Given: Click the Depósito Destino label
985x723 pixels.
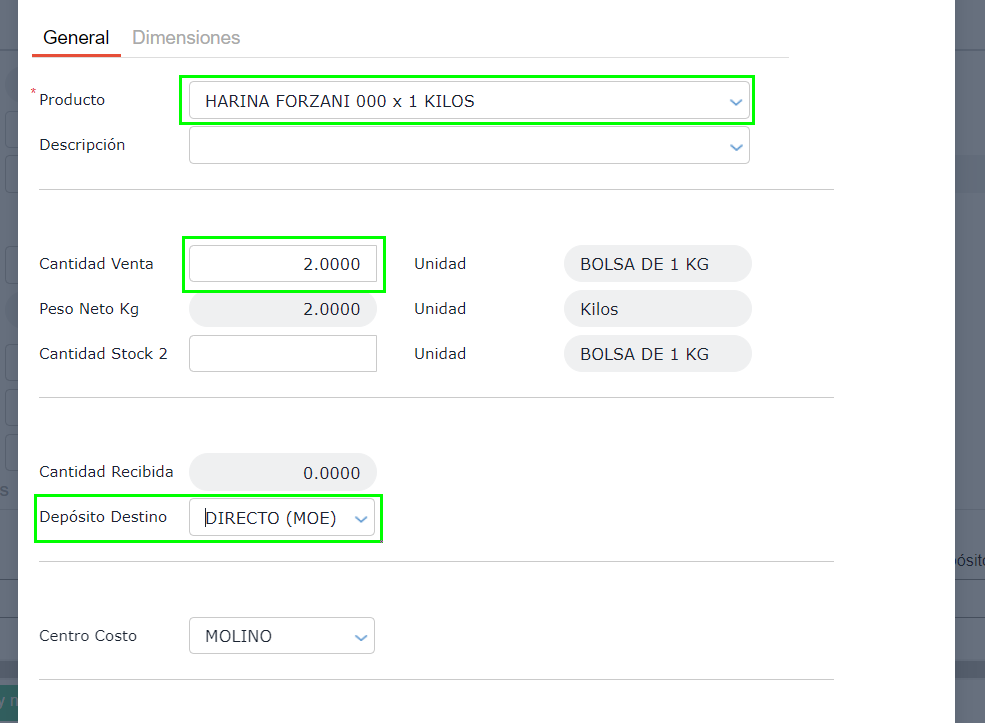Looking at the screenshot, I should 103,517.
